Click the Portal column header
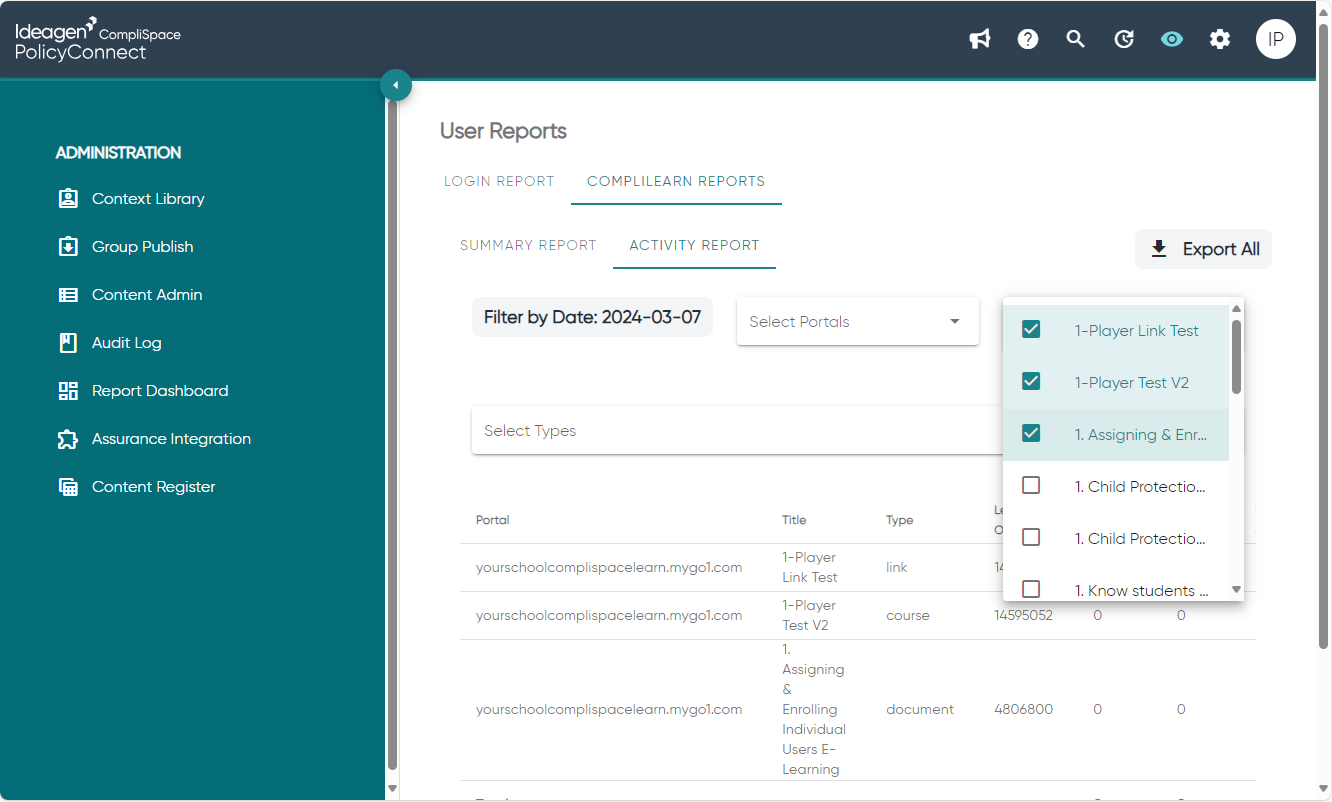The width and height of the screenshot is (1332, 802). click(493, 520)
